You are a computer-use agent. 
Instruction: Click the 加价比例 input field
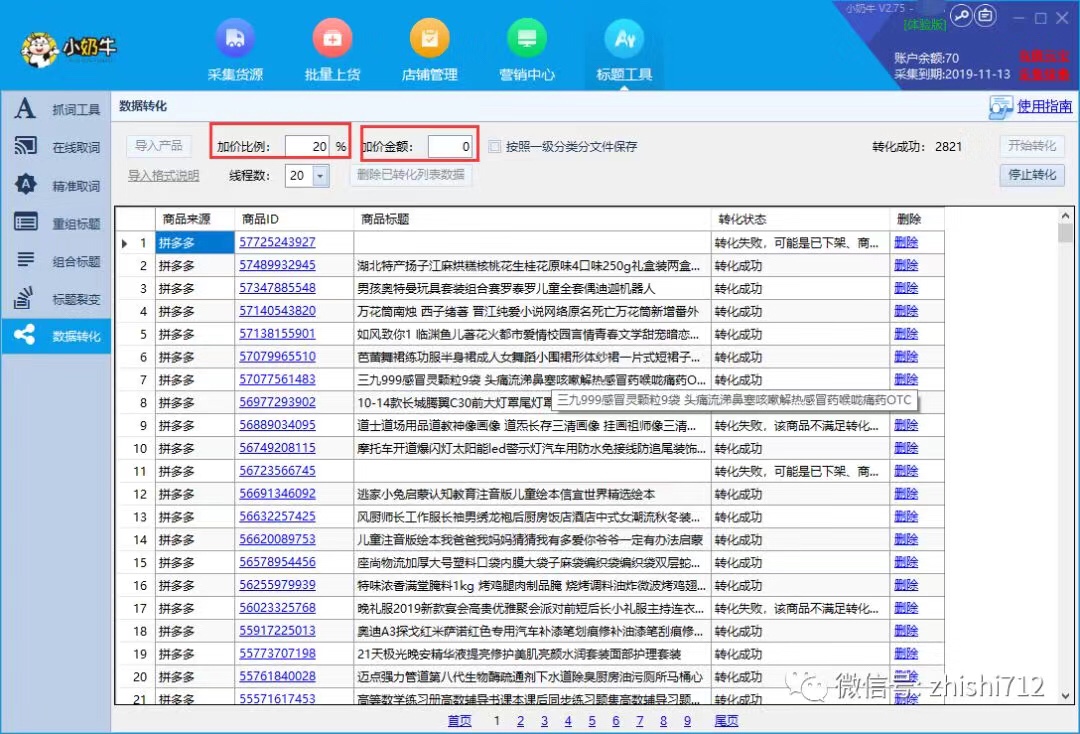307,146
